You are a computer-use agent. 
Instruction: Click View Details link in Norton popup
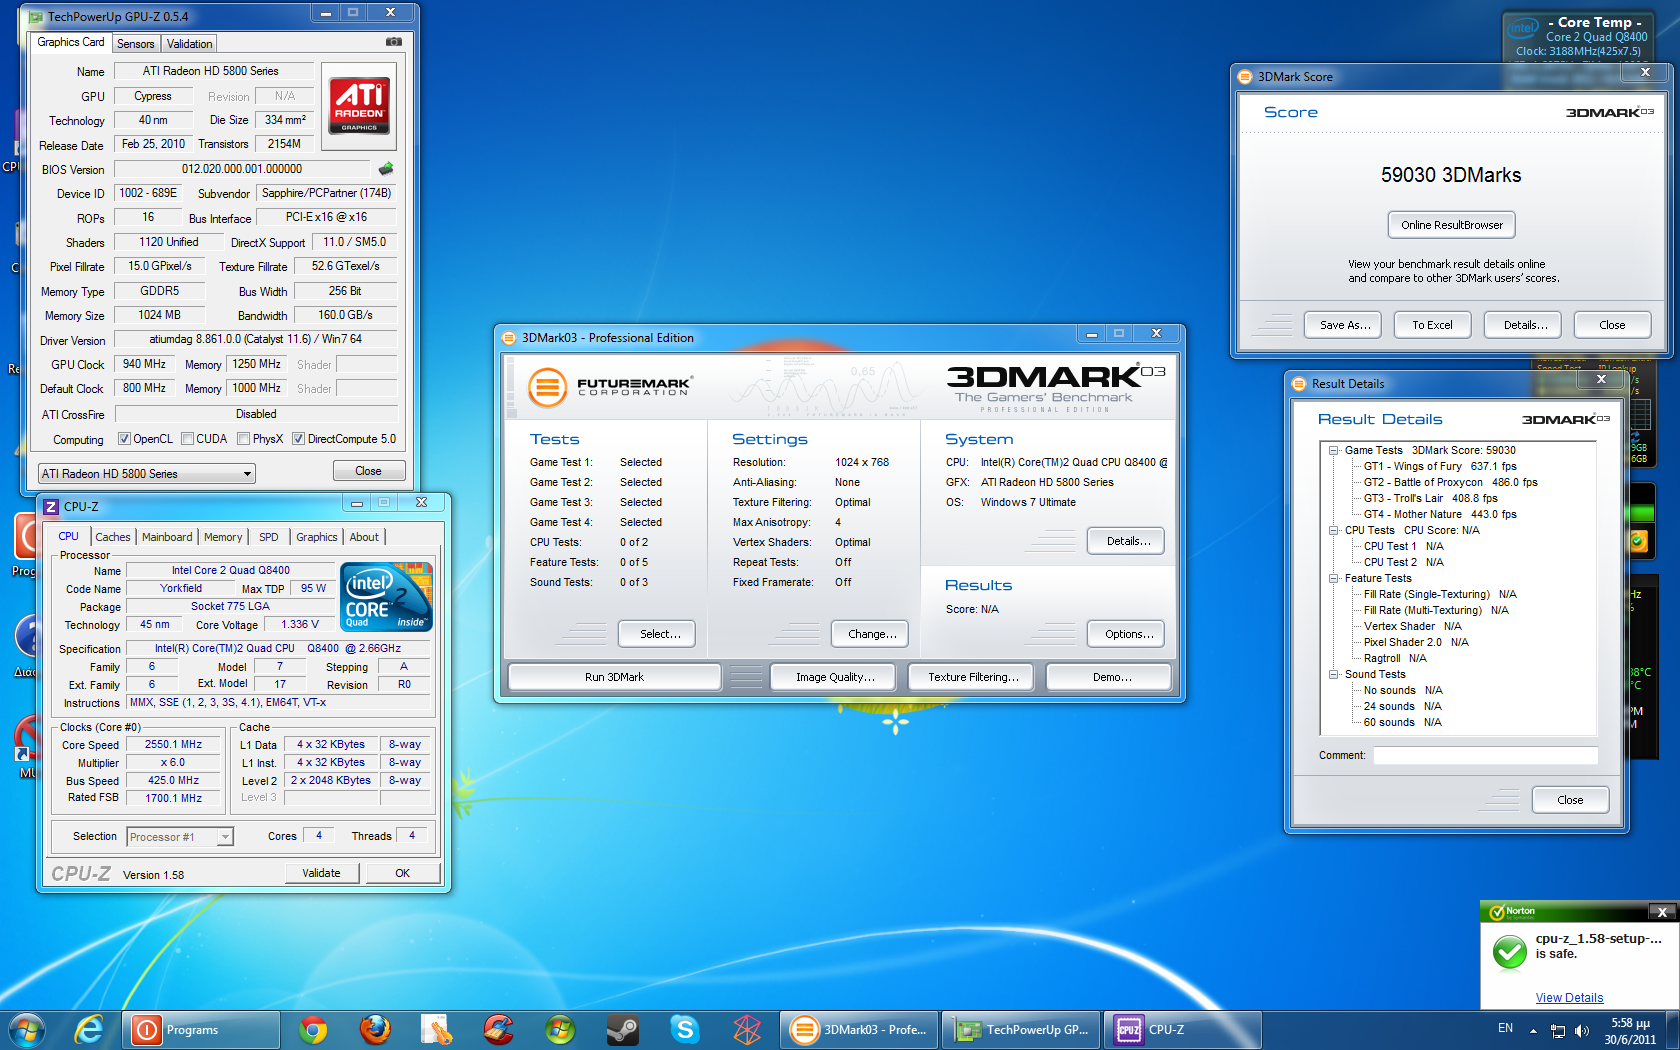pos(1569,998)
